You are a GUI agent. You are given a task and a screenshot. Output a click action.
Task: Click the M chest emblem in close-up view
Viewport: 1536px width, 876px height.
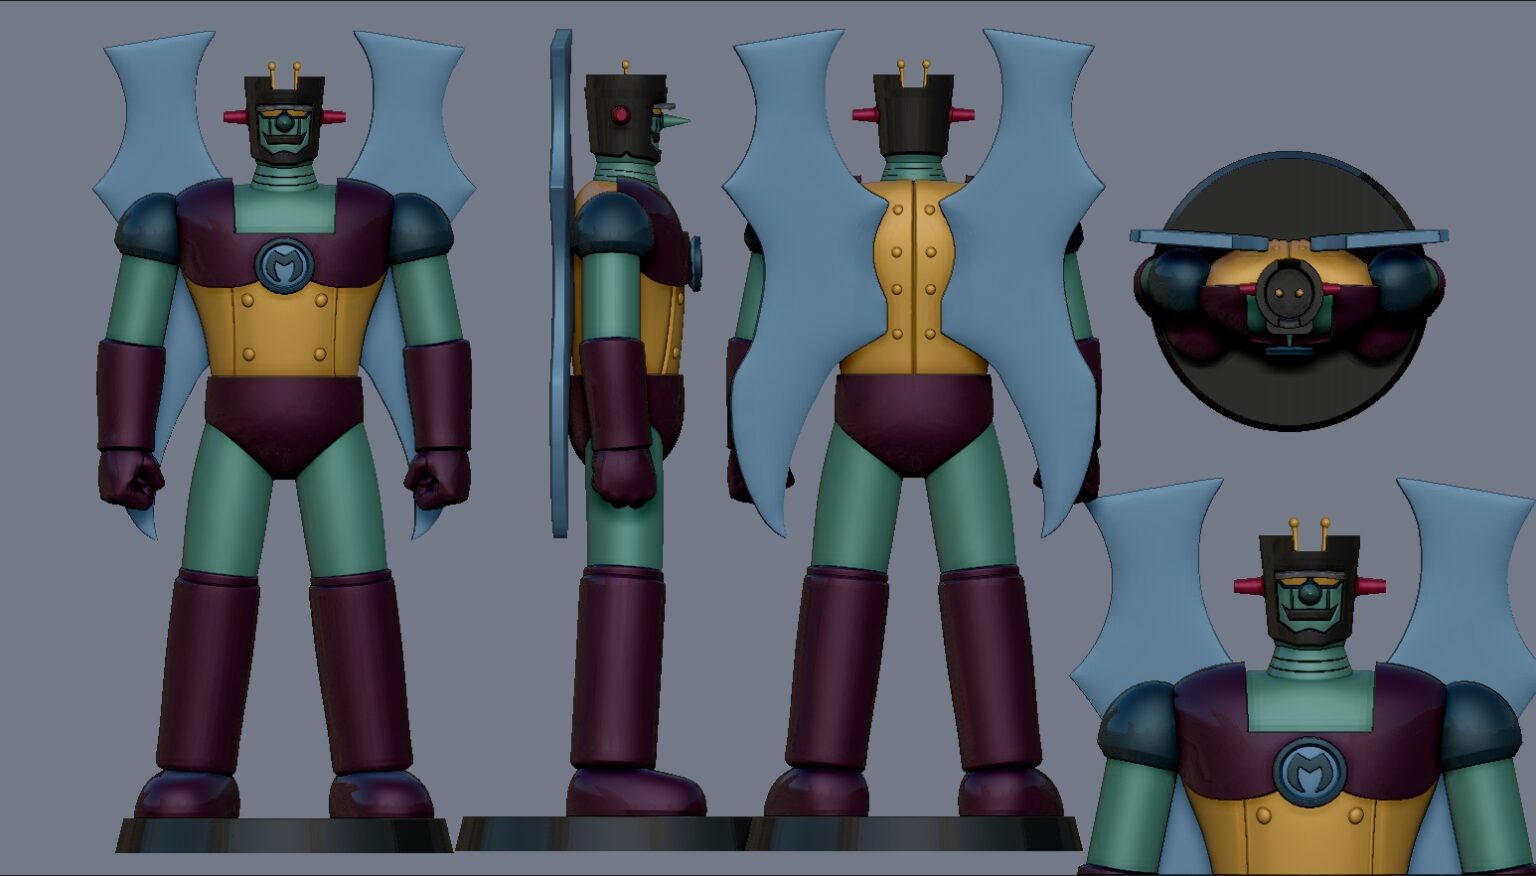(1310, 772)
